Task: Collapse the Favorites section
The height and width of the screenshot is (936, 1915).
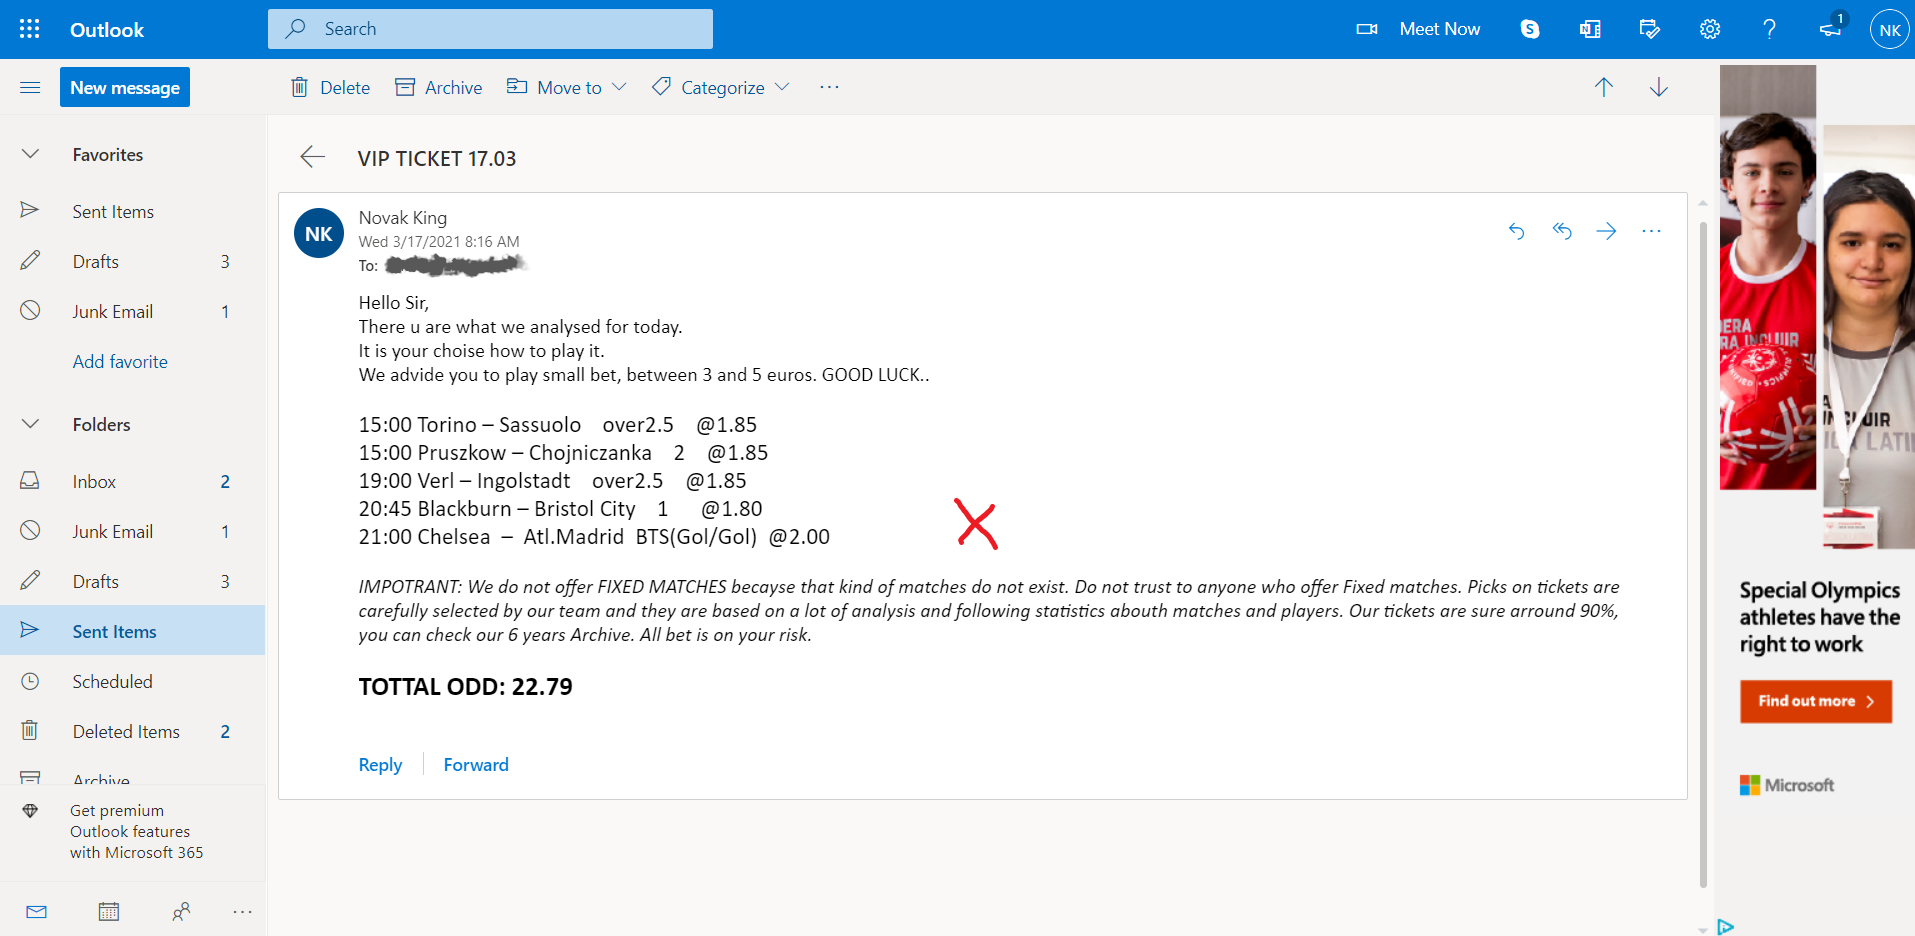Action: (30, 154)
